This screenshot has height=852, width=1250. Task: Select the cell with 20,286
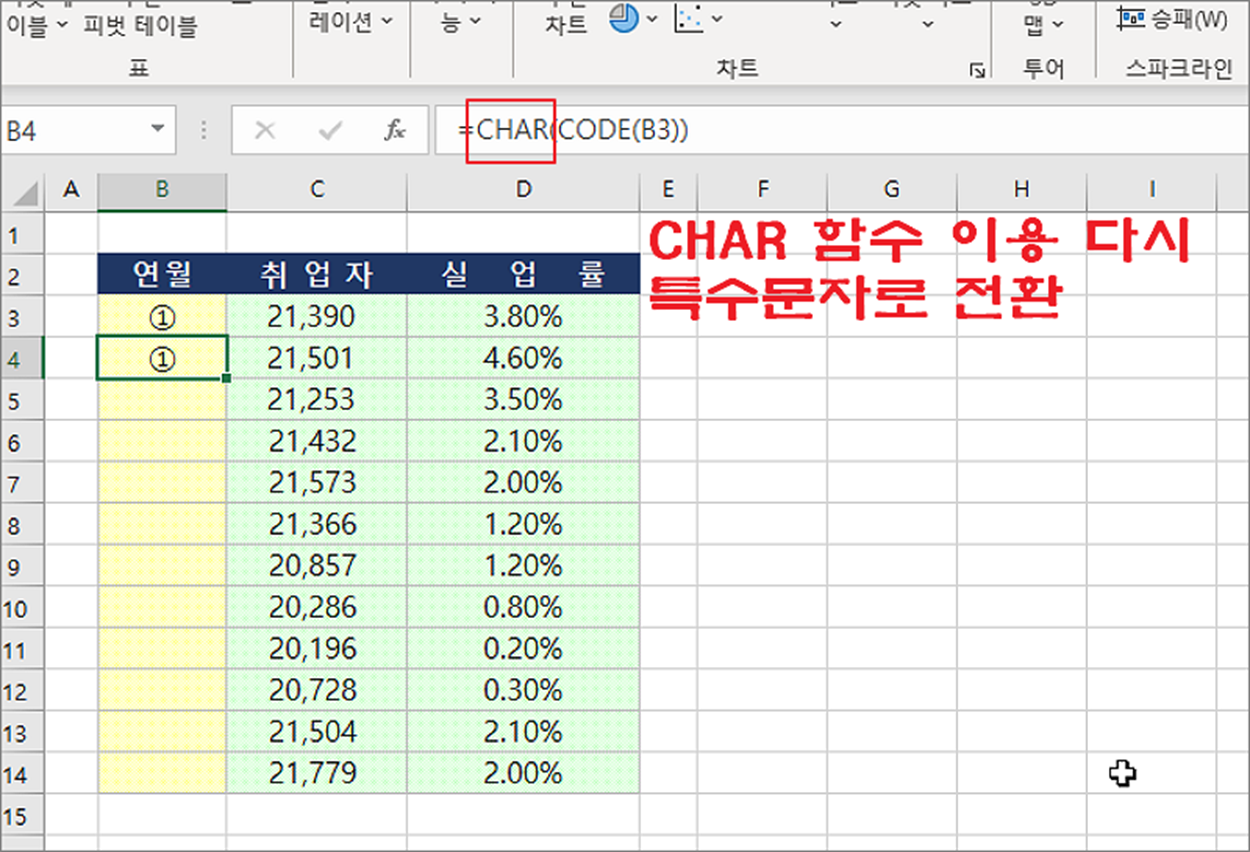click(317, 607)
